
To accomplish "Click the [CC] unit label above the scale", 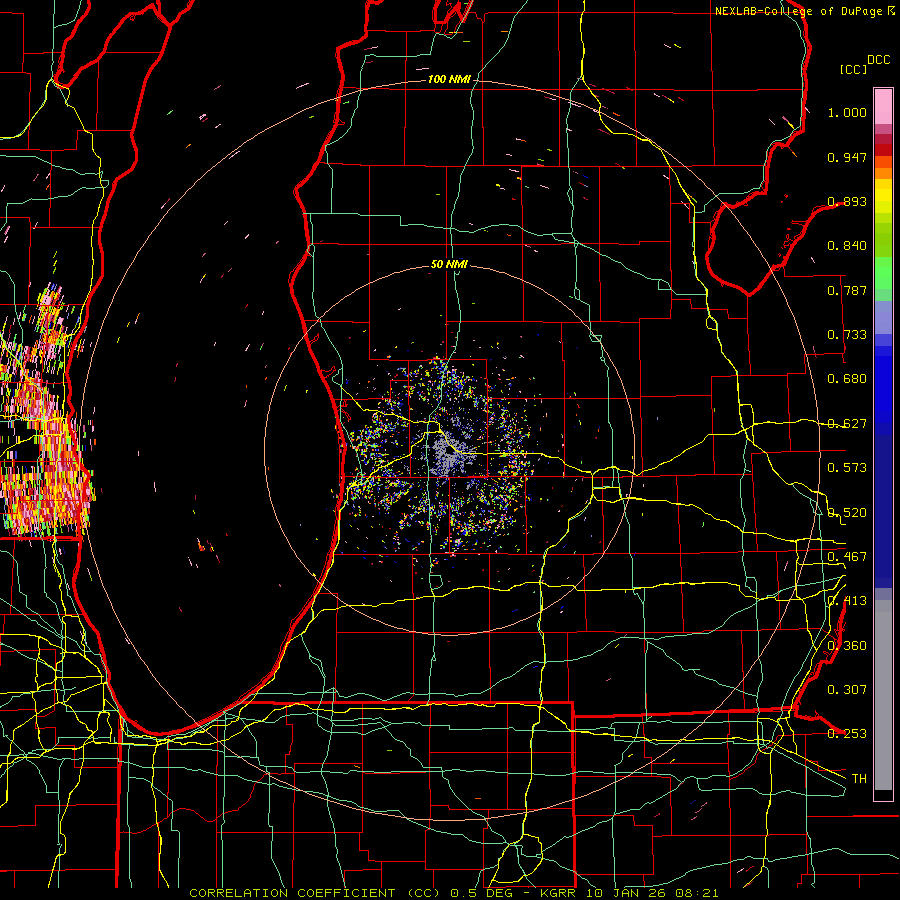I will 854,69.
